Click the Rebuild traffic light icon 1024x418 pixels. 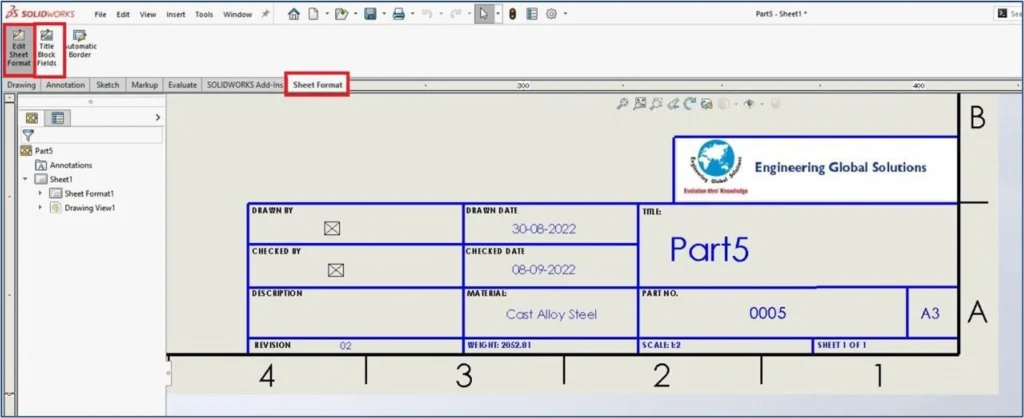coord(513,14)
